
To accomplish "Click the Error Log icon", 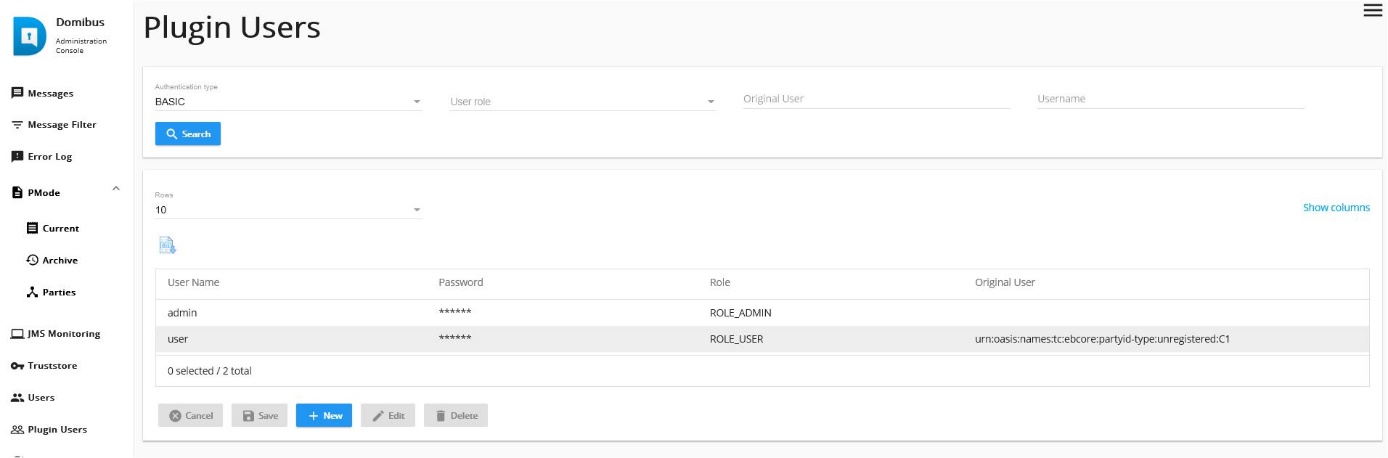I will tap(17, 157).
